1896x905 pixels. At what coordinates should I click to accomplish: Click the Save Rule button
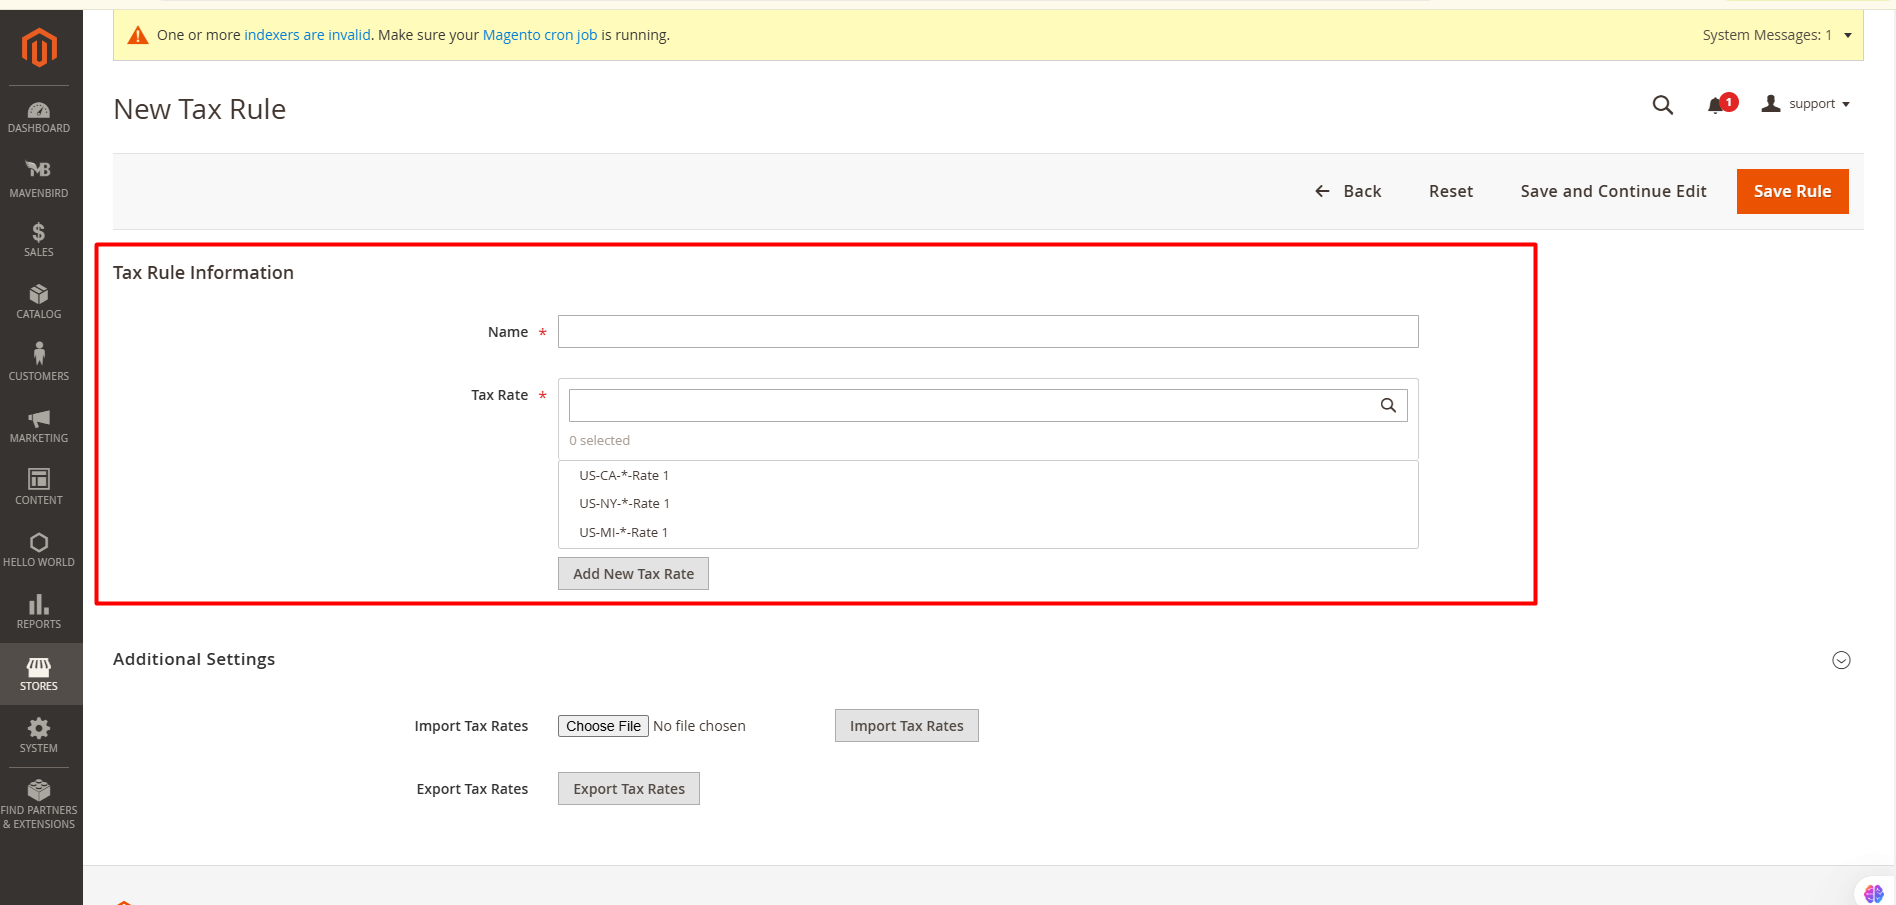click(1792, 191)
